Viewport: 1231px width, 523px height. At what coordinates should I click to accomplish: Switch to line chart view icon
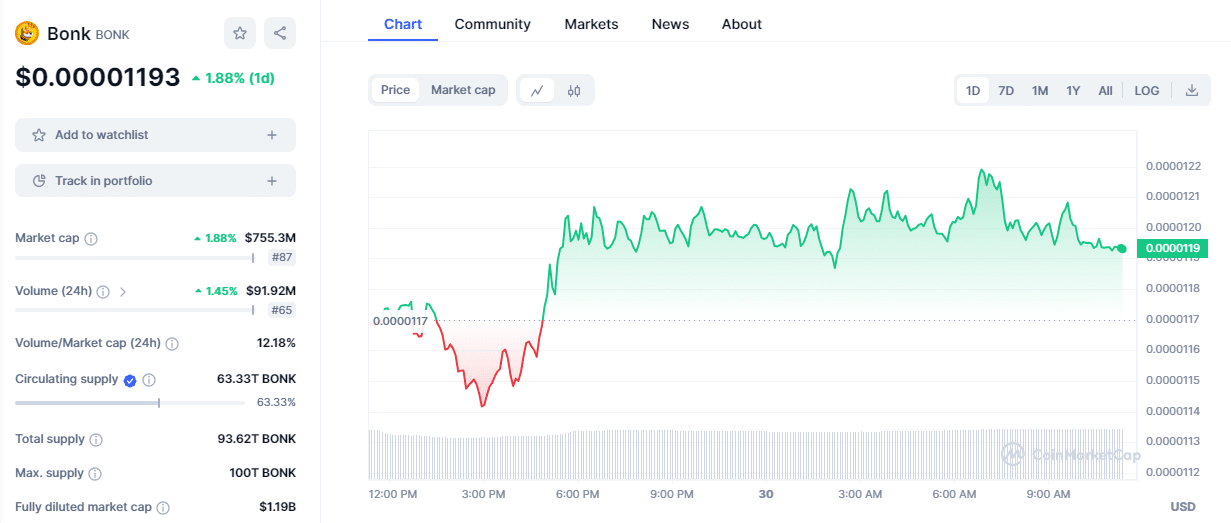(x=537, y=90)
